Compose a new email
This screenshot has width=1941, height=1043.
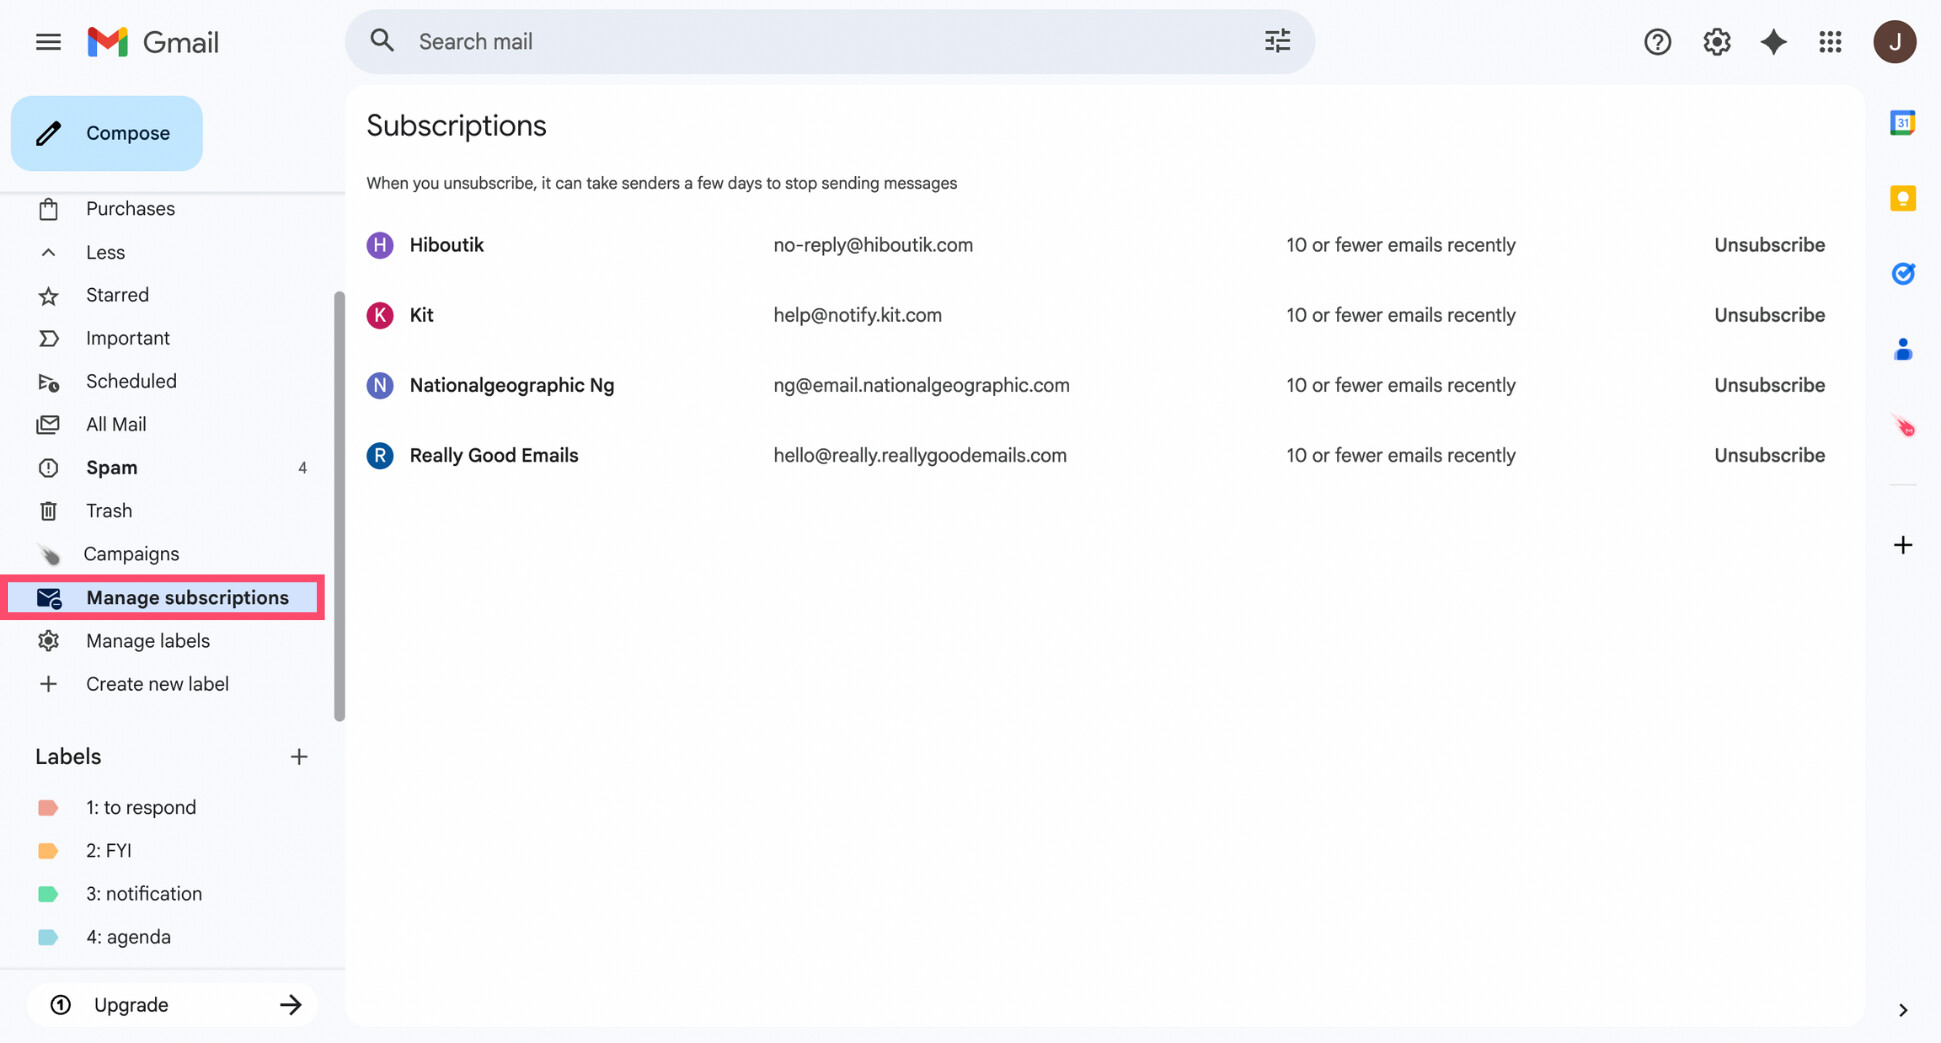tap(106, 133)
